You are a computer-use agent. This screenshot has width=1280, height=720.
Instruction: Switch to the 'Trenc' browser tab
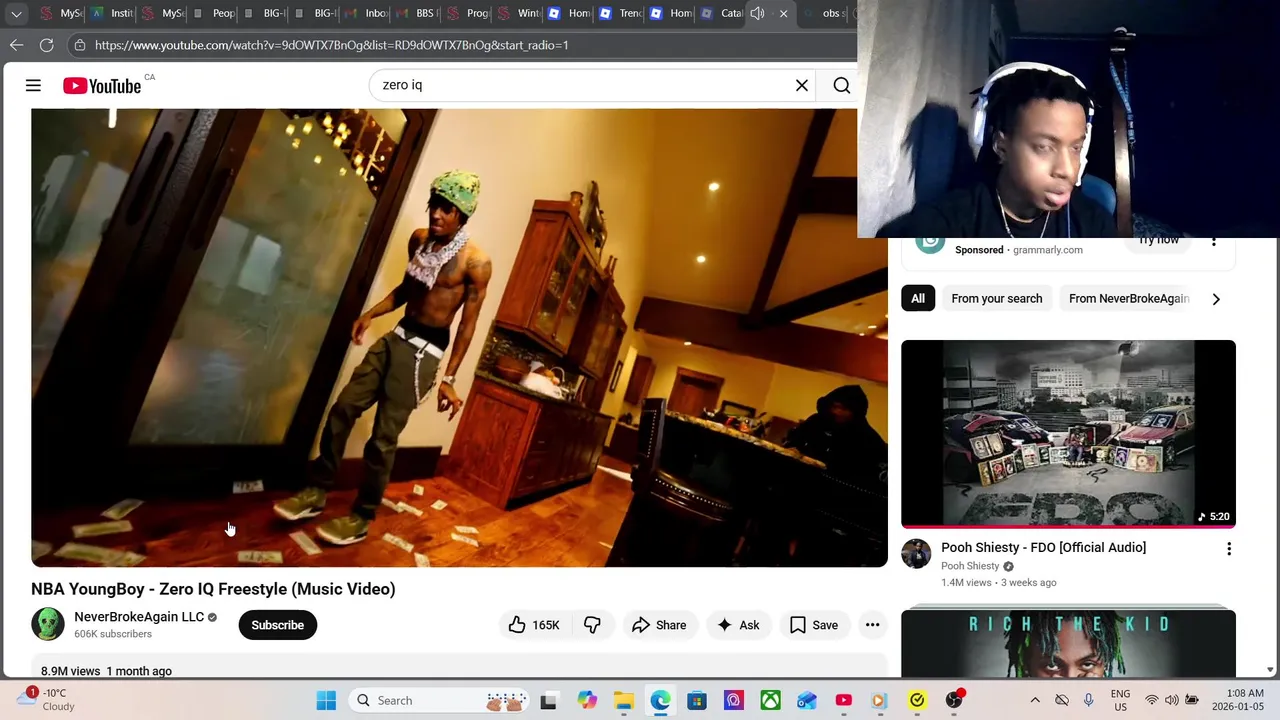point(619,13)
